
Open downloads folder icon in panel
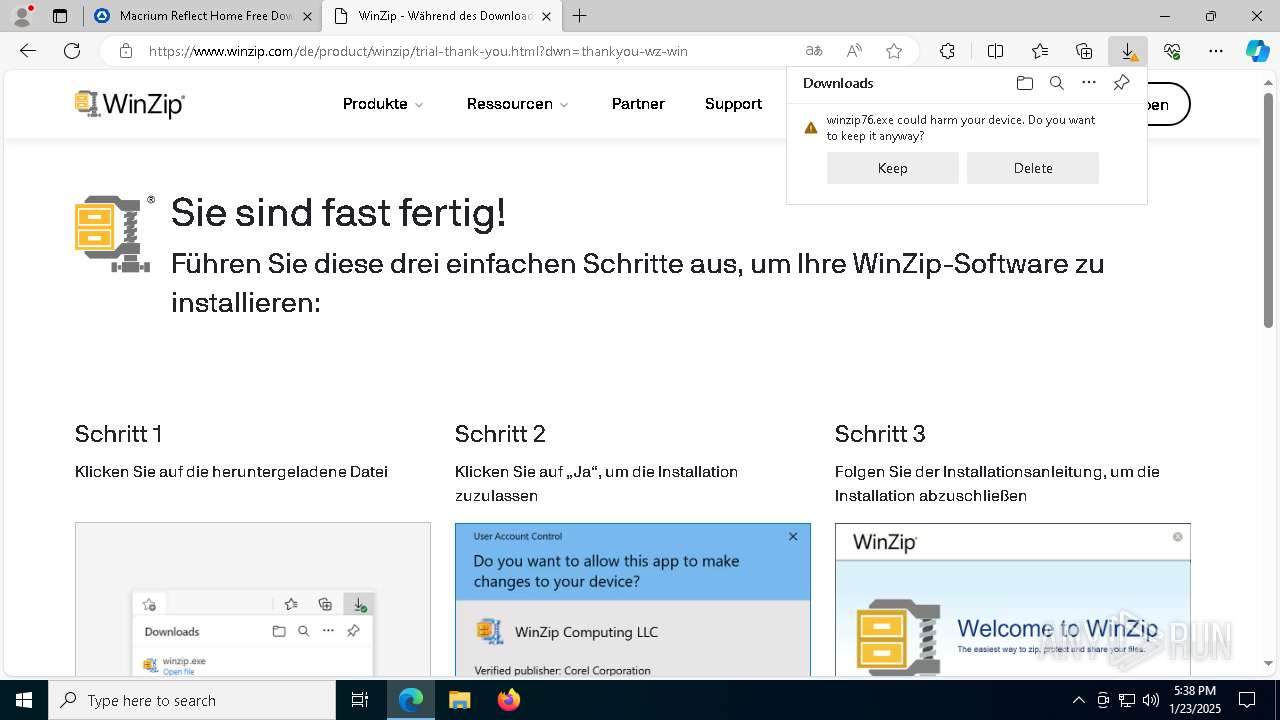(x=1024, y=83)
